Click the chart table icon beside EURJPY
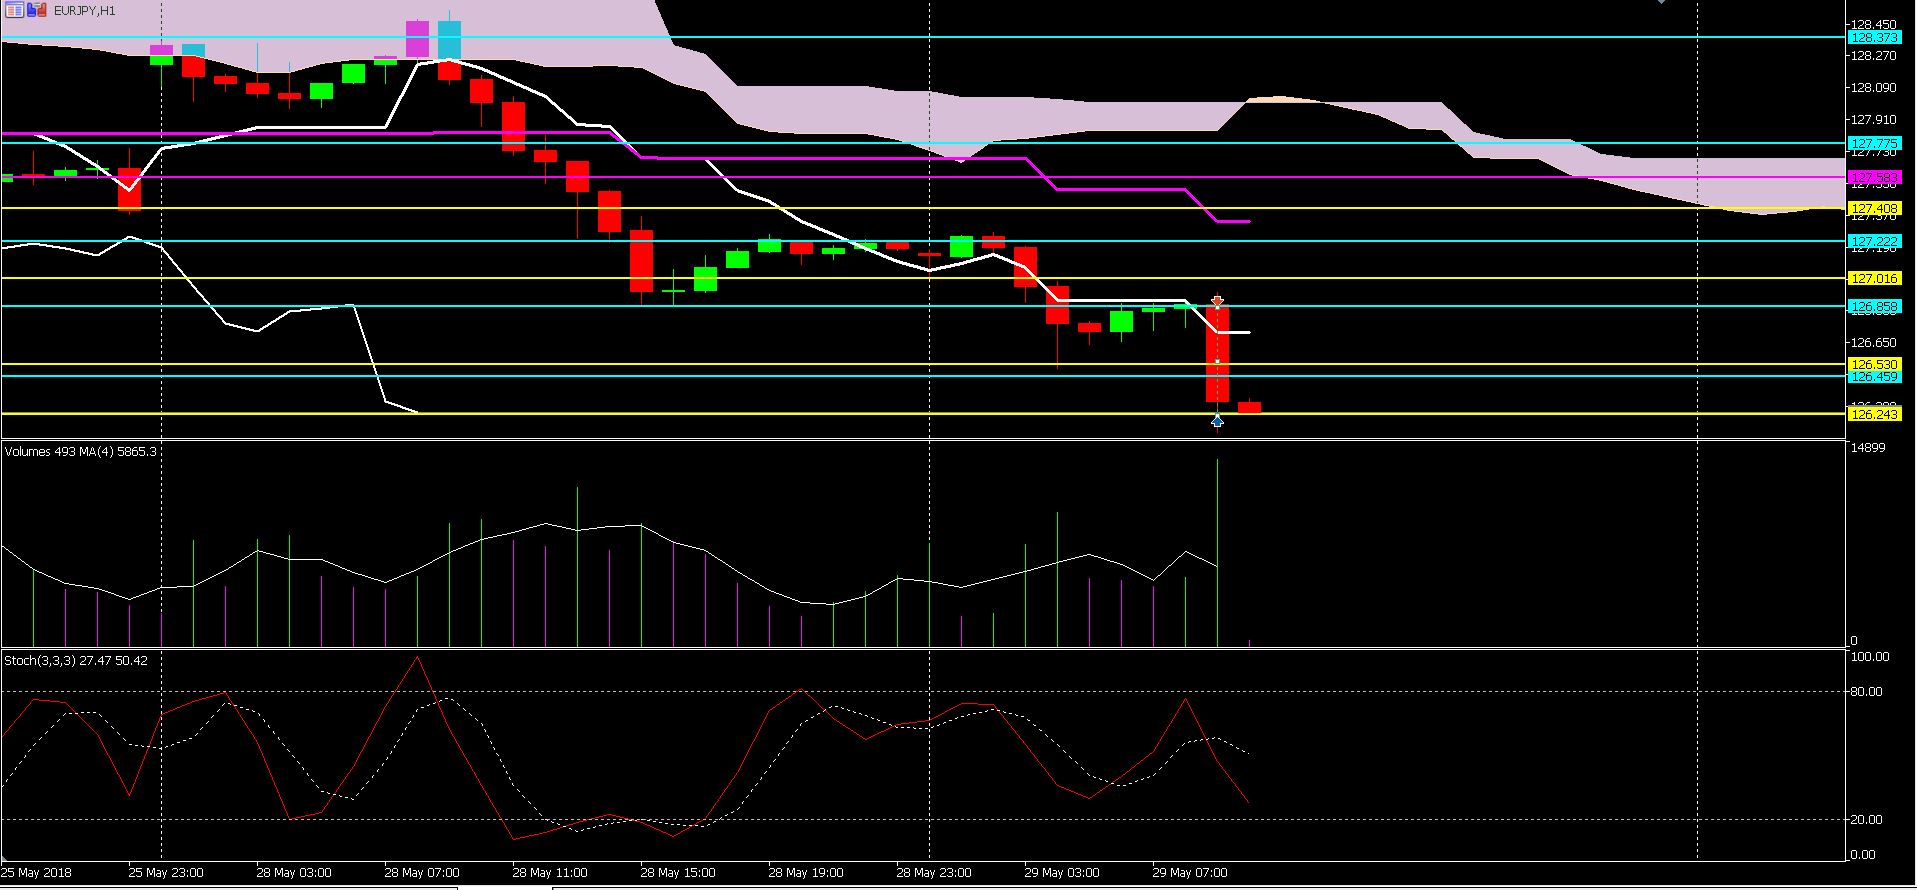 14,10
